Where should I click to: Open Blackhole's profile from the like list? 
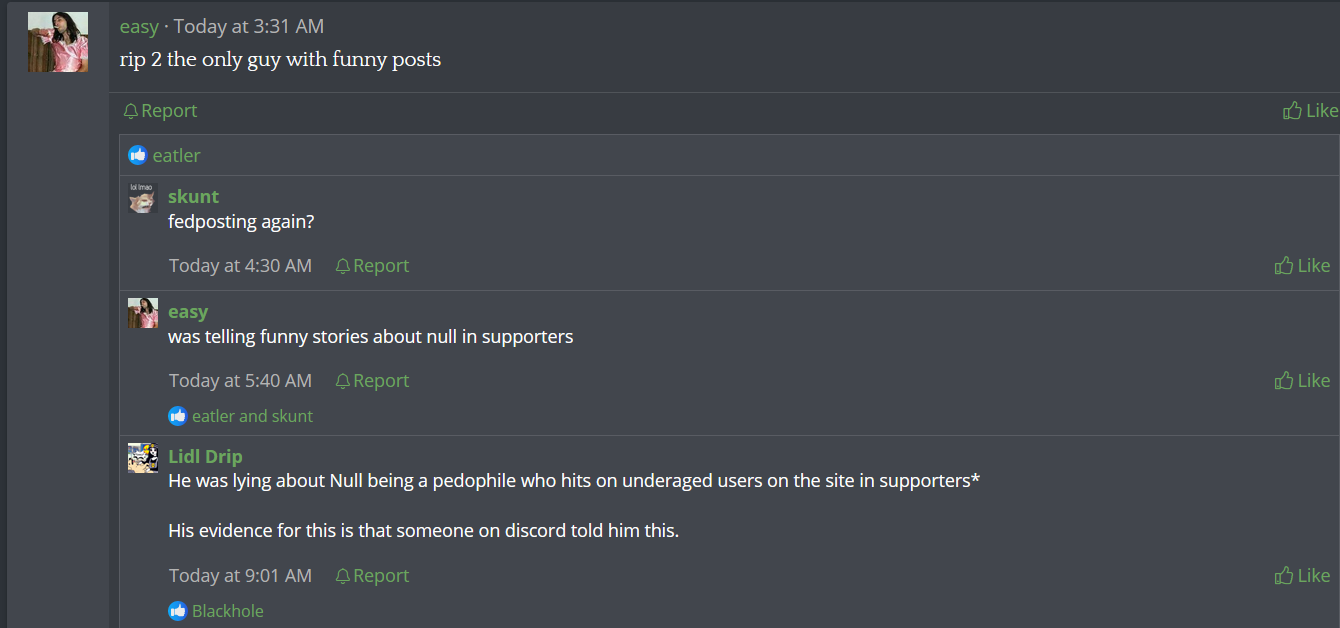point(228,611)
